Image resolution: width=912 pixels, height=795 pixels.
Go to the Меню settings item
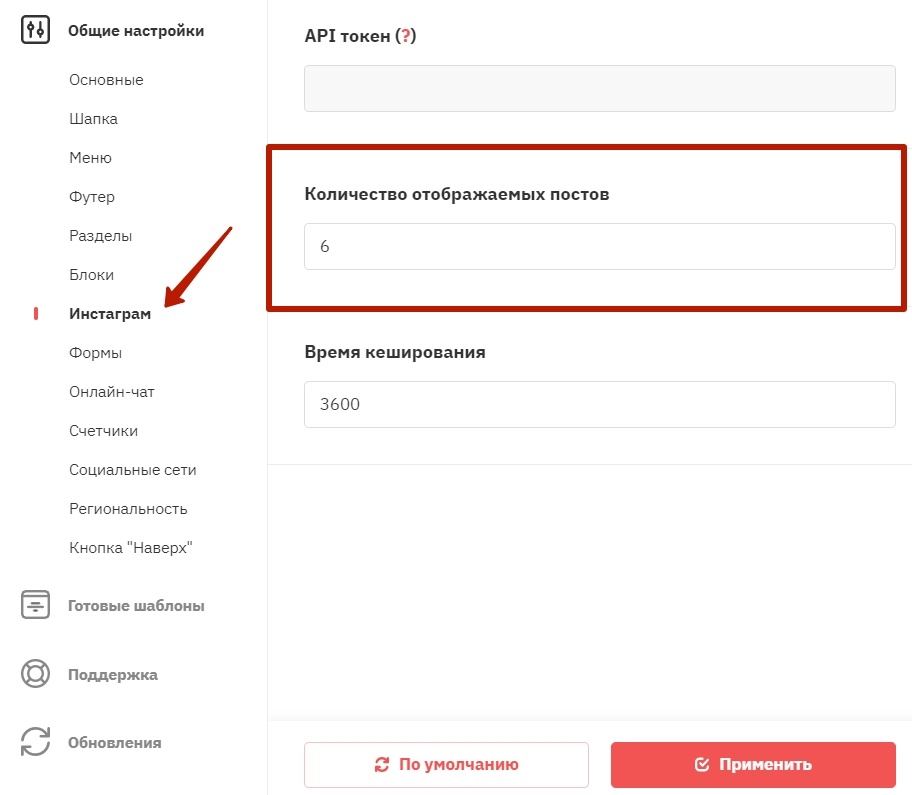90,158
